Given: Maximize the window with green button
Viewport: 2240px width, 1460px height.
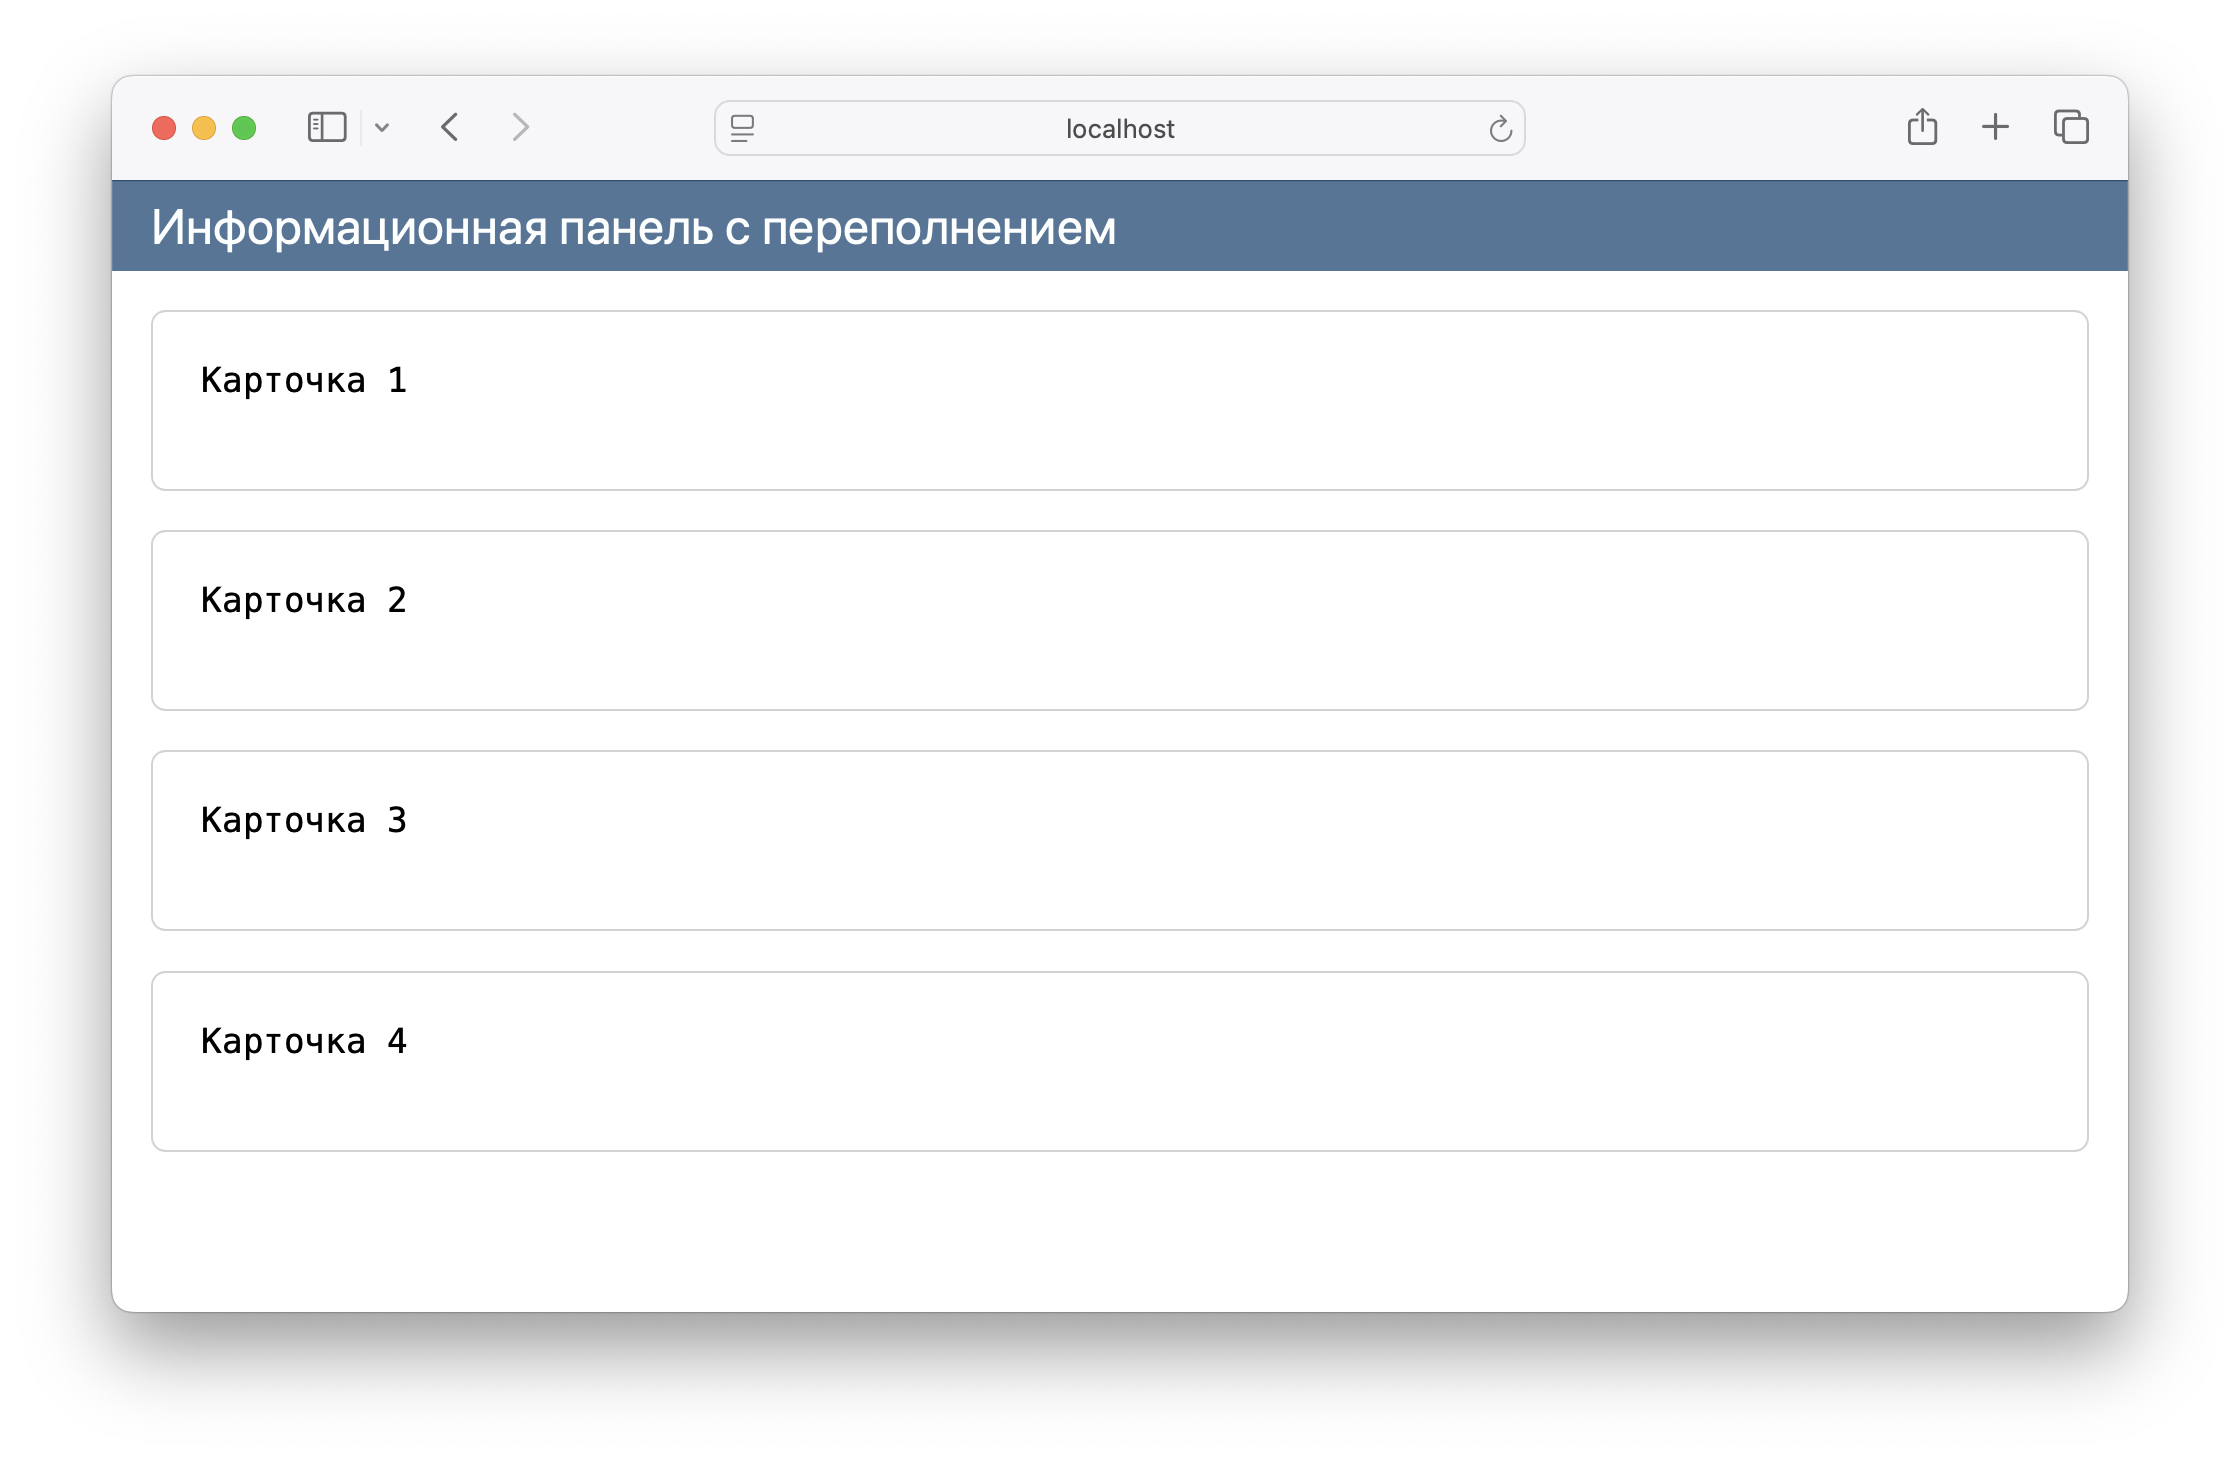Looking at the screenshot, I should pyautogui.click(x=244, y=128).
